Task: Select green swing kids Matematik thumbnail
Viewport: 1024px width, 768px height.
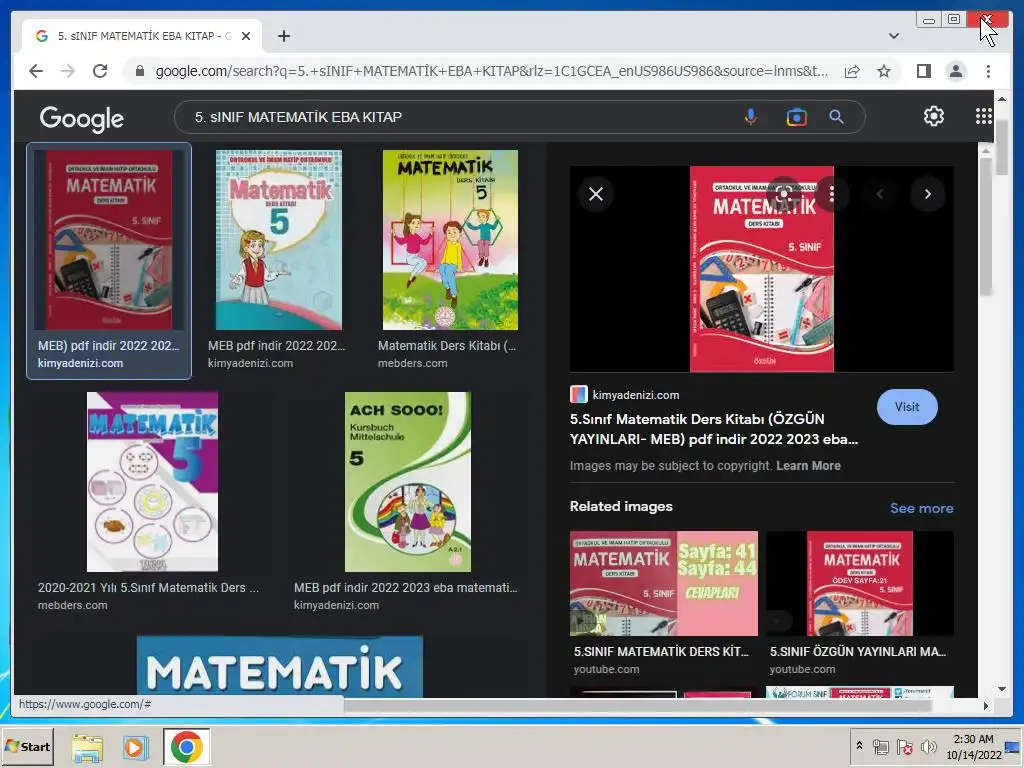Action: tap(450, 240)
